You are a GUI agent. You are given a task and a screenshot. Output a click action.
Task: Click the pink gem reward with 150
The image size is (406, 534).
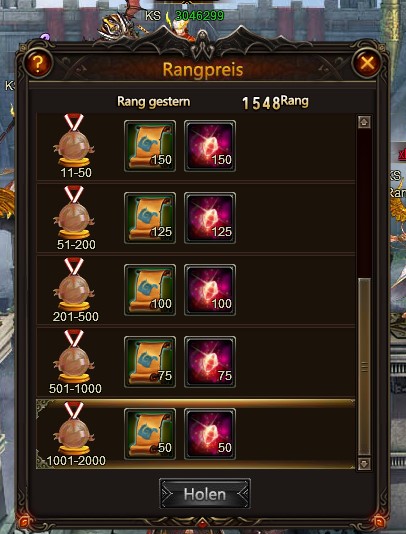pos(210,146)
